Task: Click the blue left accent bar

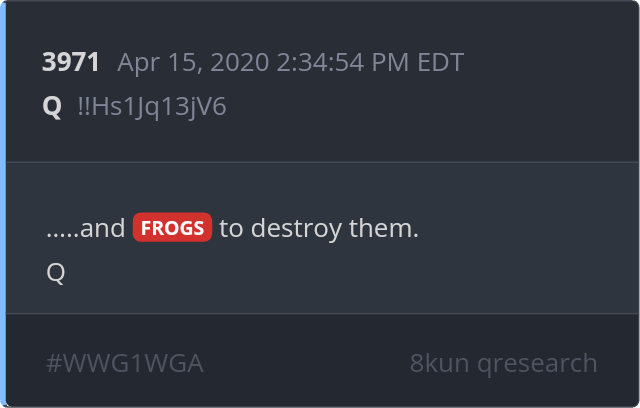Action: click(x=3, y=204)
